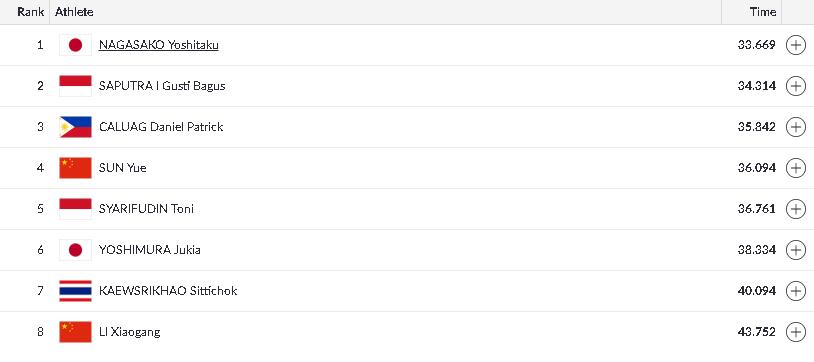The width and height of the screenshot is (814, 362).
Task: Click the Athlete column header
Action: point(74,12)
